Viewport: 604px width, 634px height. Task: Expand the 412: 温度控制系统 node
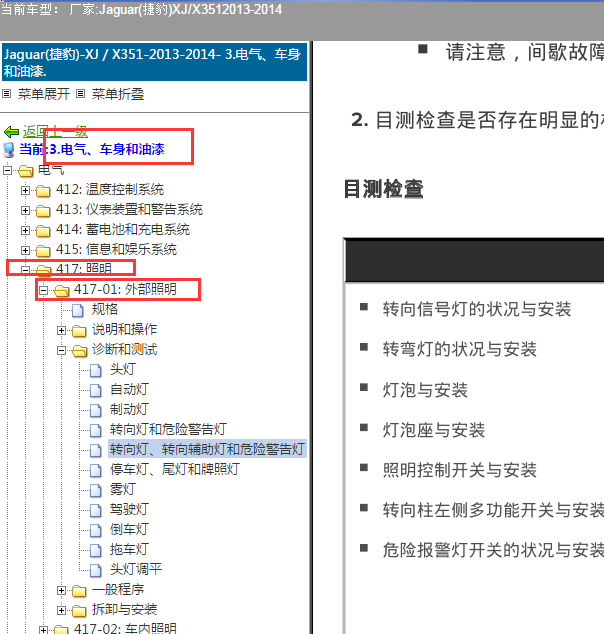(x=25, y=190)
